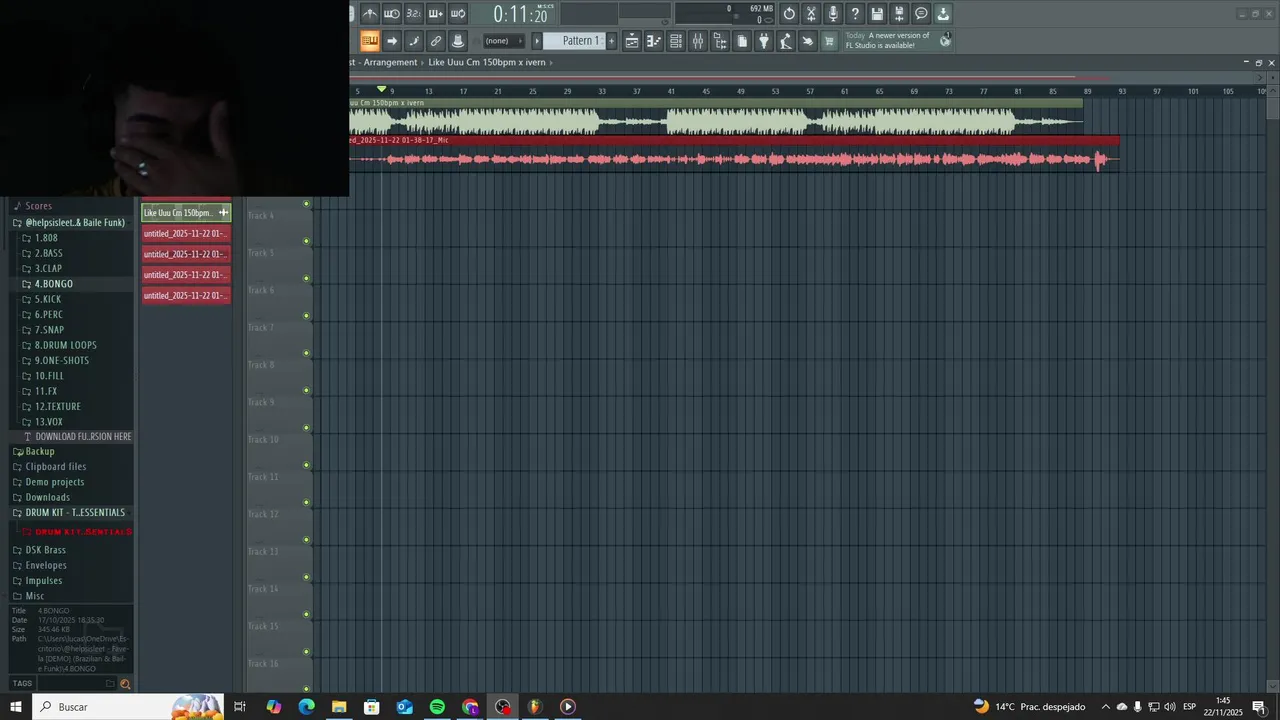The height and width of the screenshot is (720, 1280).
Task: Click the Windows Start button
Action: click(15, 707)
